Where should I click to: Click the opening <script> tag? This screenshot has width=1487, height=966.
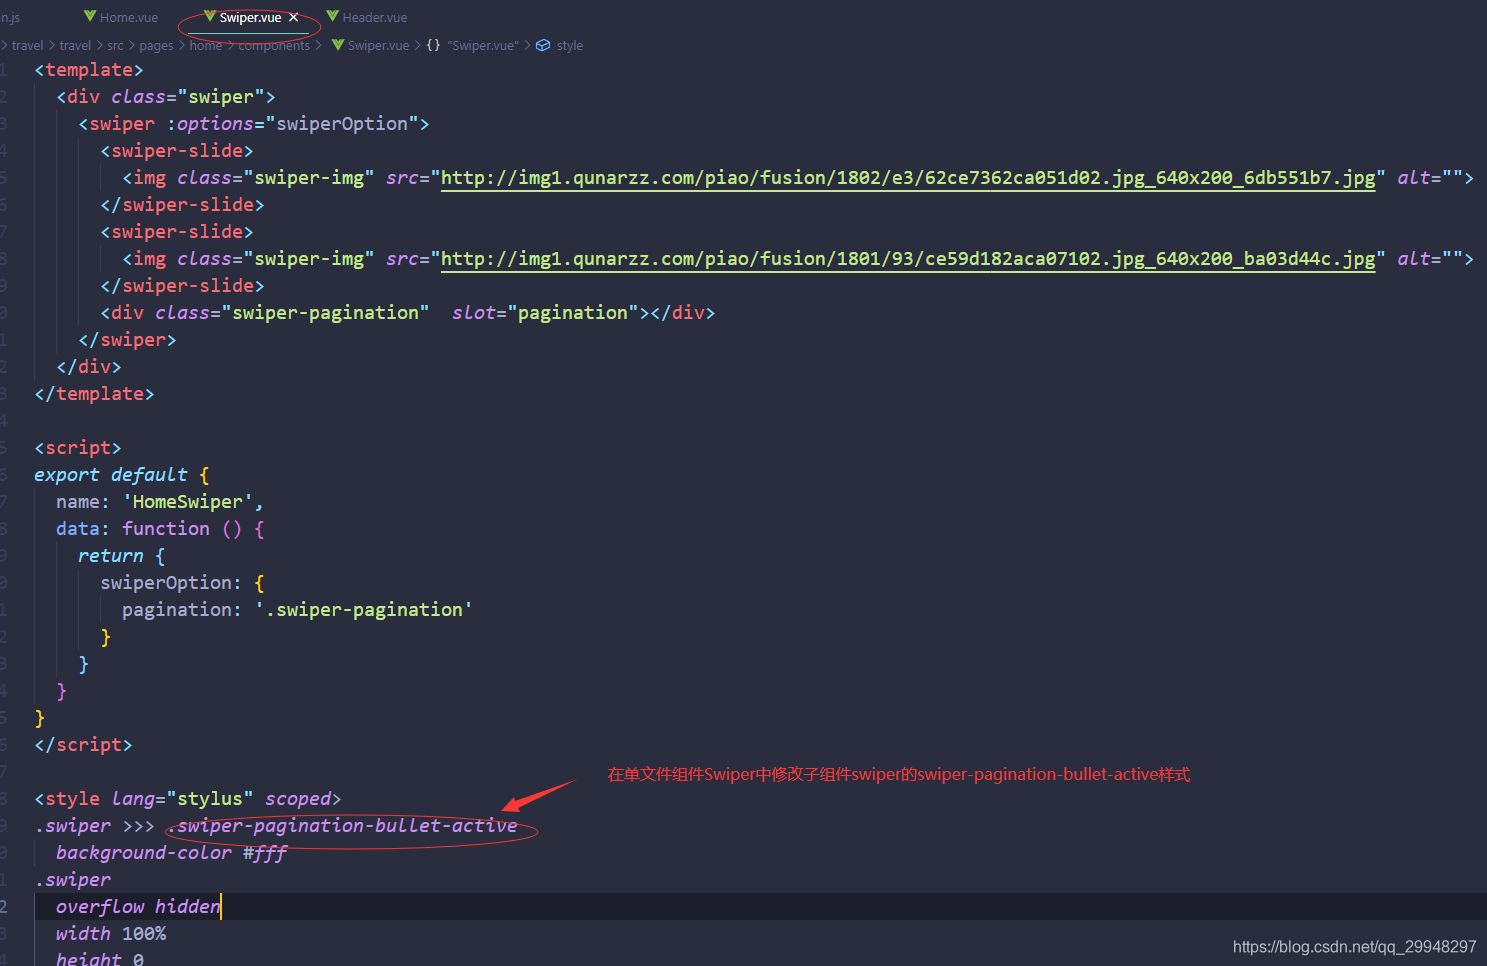(x=78, y=447)
